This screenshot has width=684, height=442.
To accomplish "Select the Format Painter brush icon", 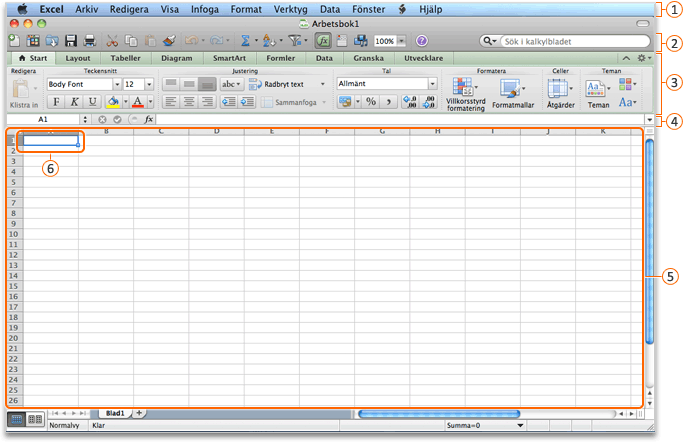I will pos(169,41).
